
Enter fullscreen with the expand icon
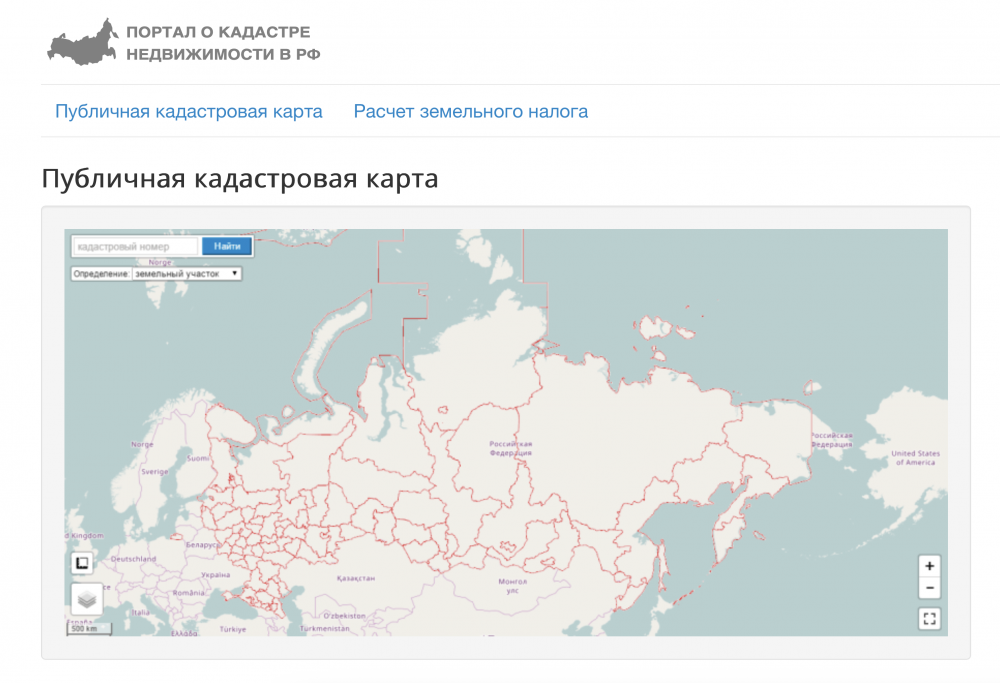pyautogui.click(x=929, y=619)
